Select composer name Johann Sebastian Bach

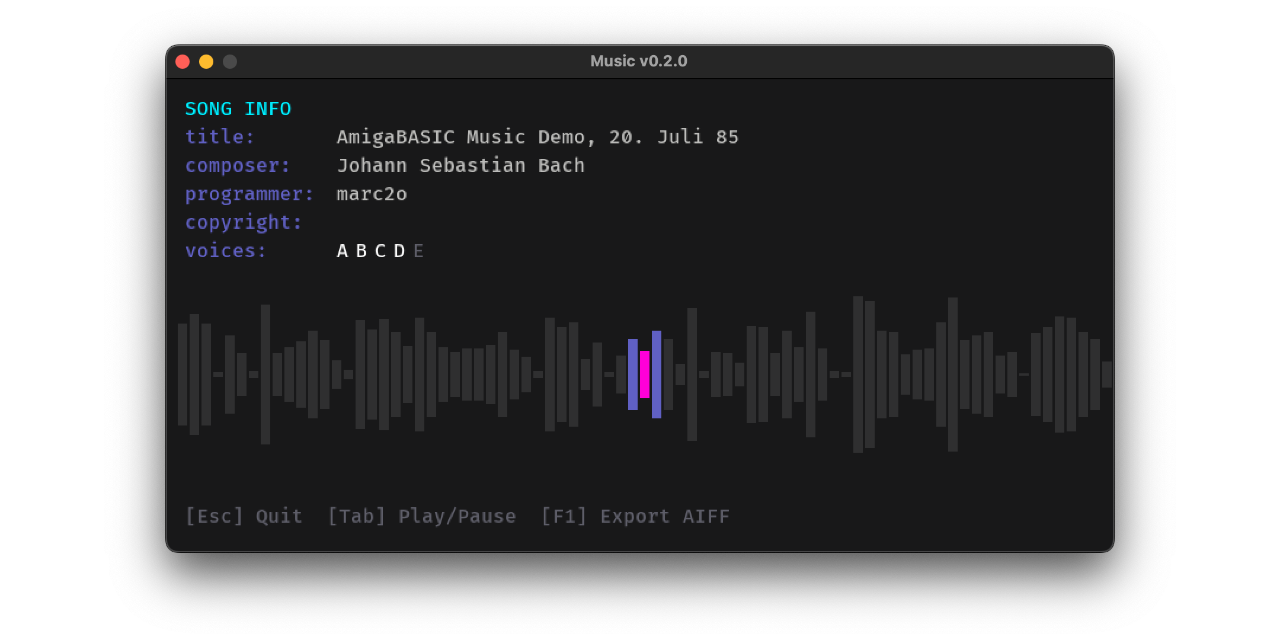(x=460, y=166)
